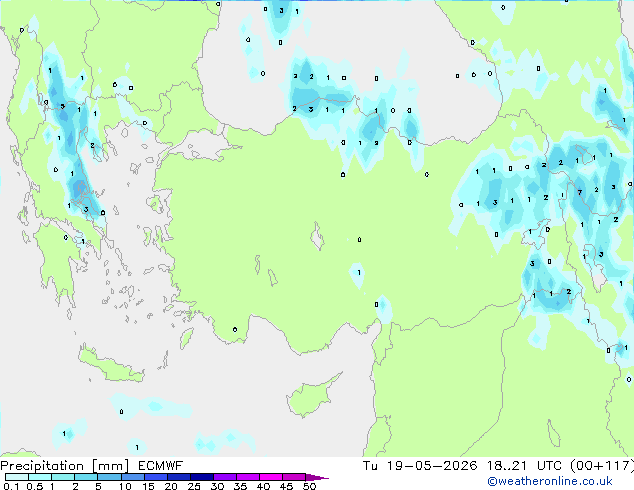The width and height of the screenshot is (634, 490).
Task: Click the legend label '20'
Action: [171, 486]
